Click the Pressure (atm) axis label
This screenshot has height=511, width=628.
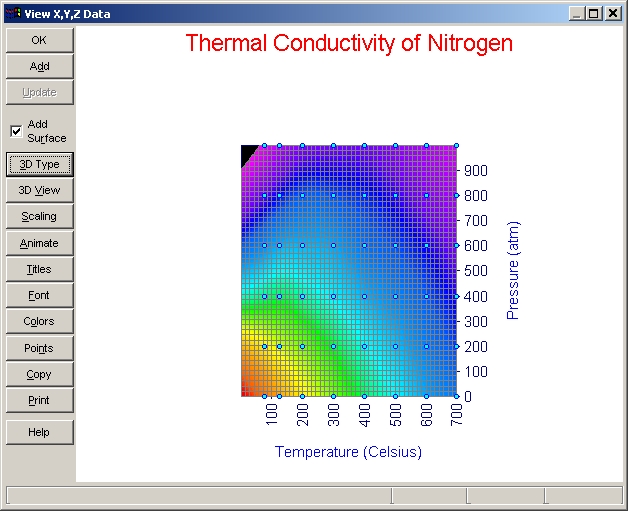(514, 270)
